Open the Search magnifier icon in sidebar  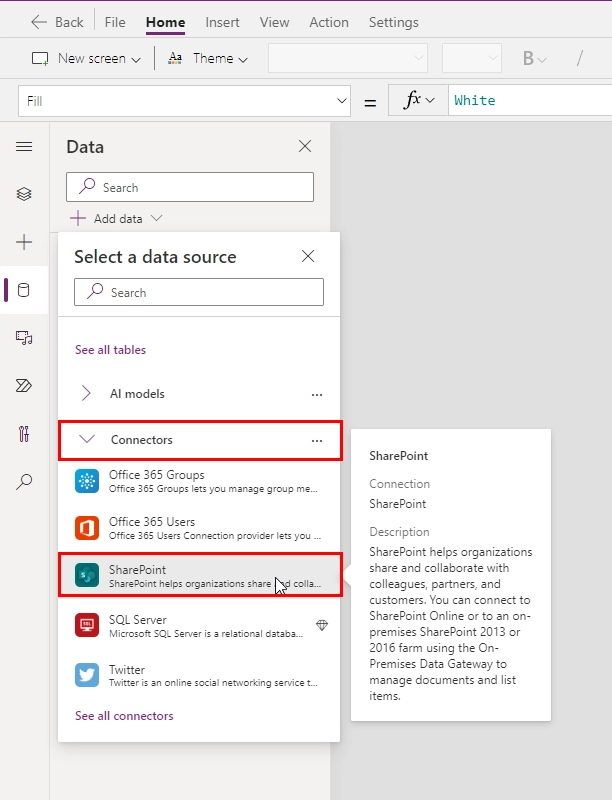click(x=24, y=481)
